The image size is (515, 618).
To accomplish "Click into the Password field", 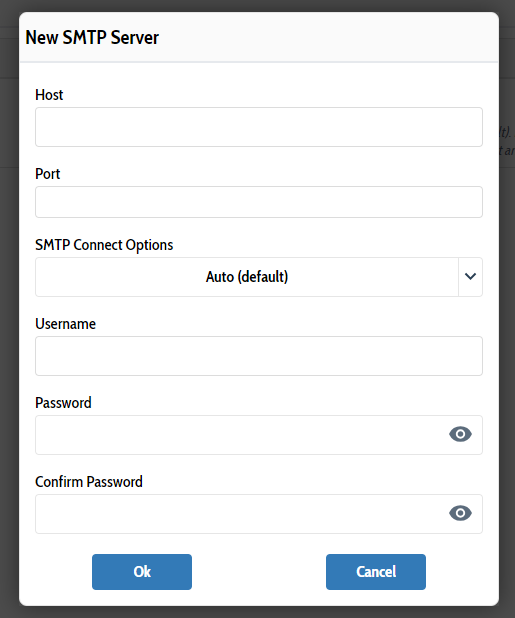I will (259, 435).
